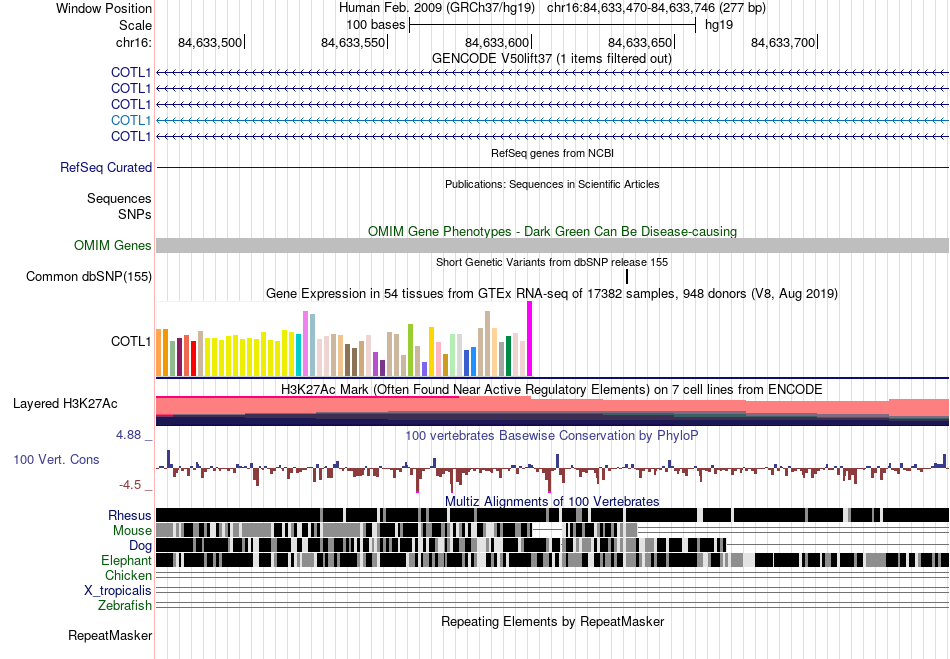Click the 84,633,500 coordinate label
This screenshot has height=659, width=950.
210,42
